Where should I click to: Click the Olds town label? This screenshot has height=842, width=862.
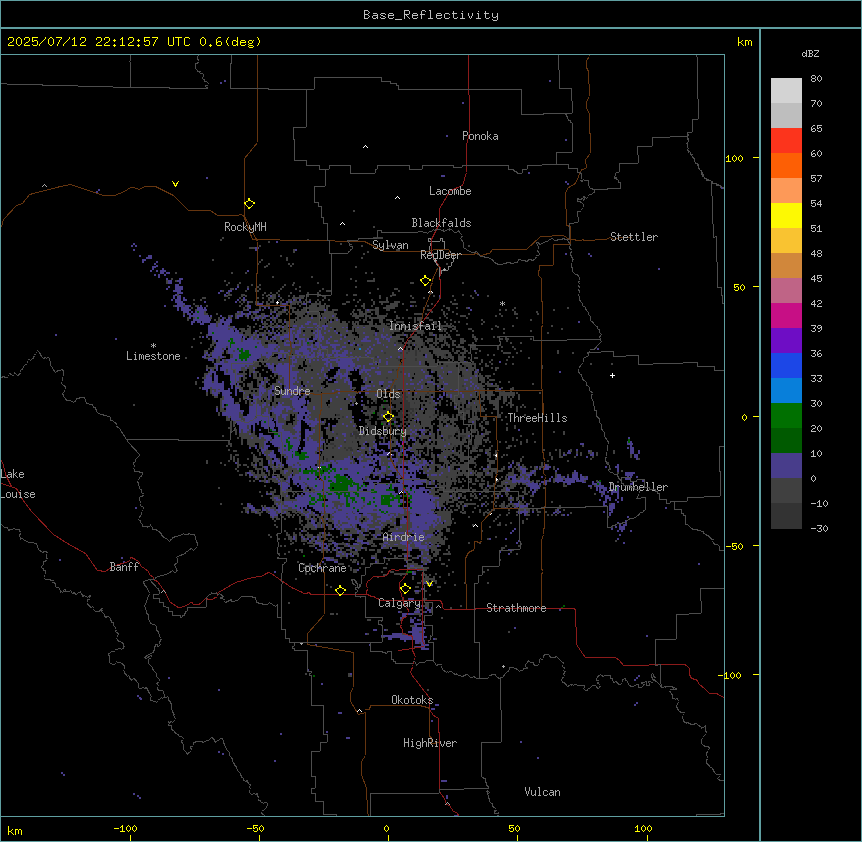388,394
